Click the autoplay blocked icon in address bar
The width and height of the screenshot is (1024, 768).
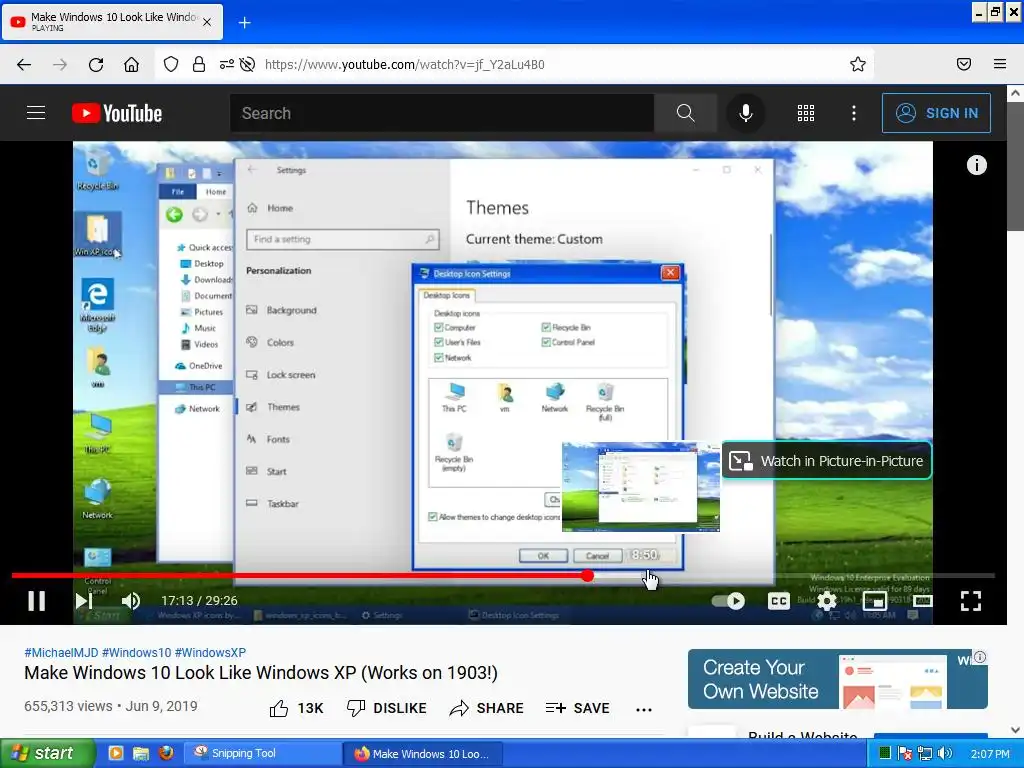pos(247,64)
